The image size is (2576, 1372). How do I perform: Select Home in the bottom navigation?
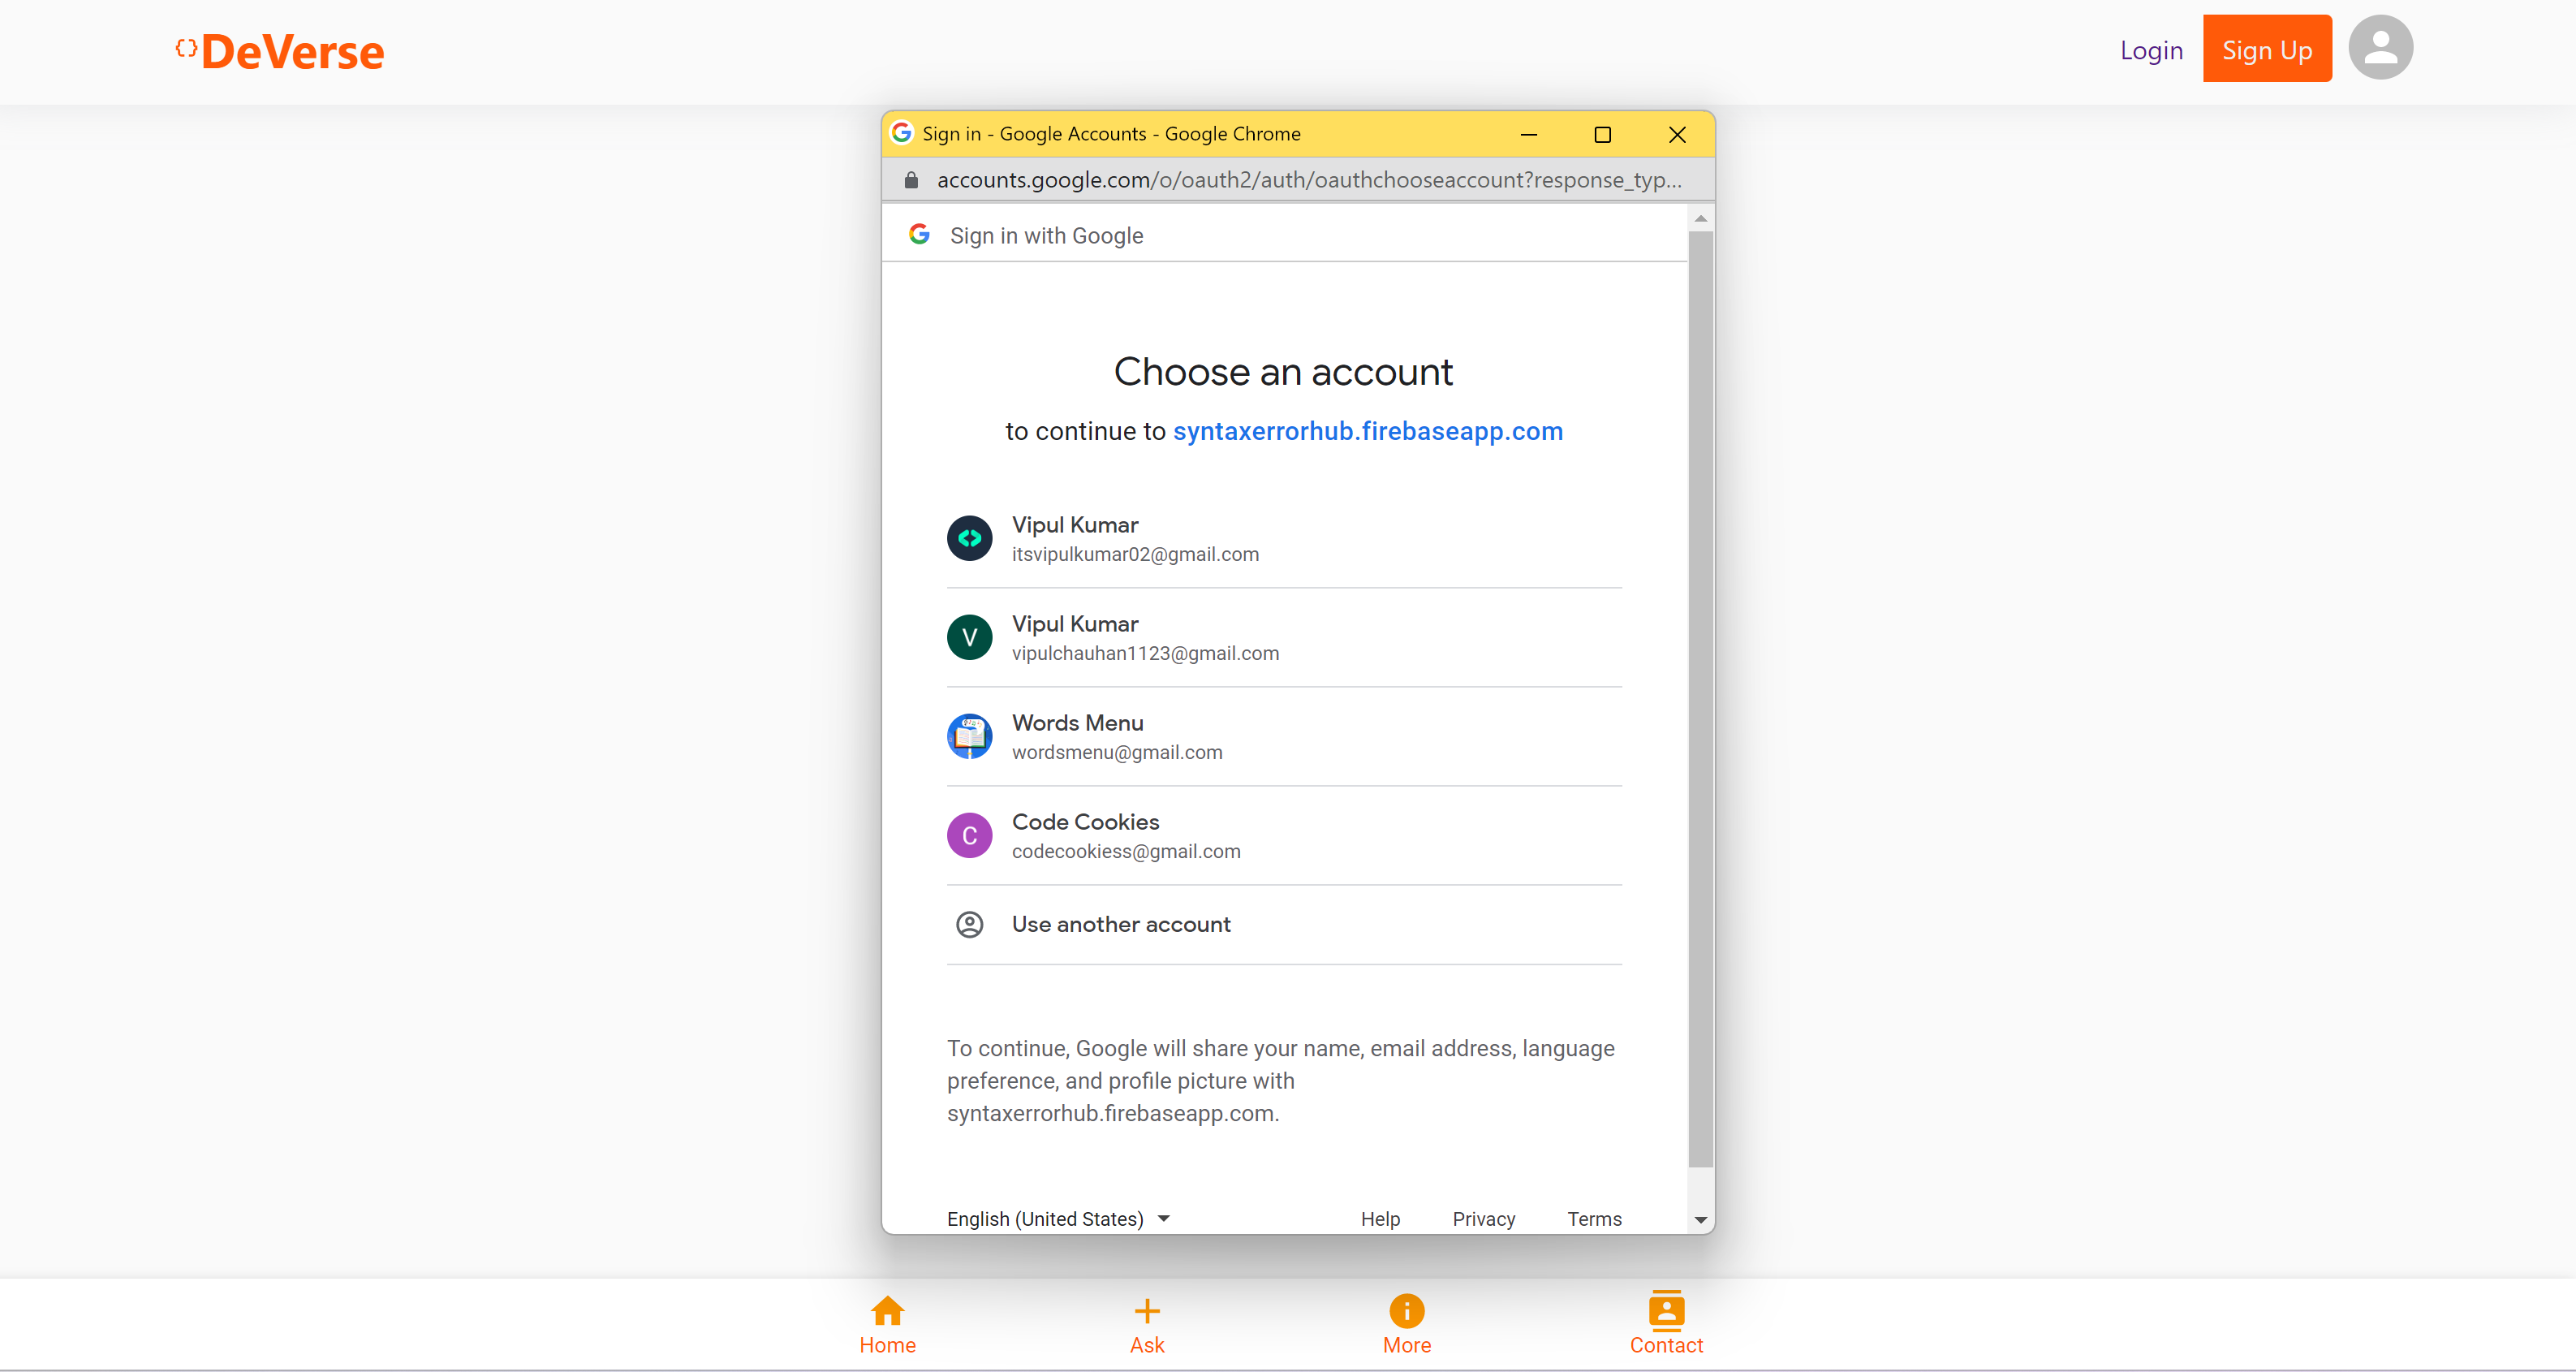(x=888, y=1324)
